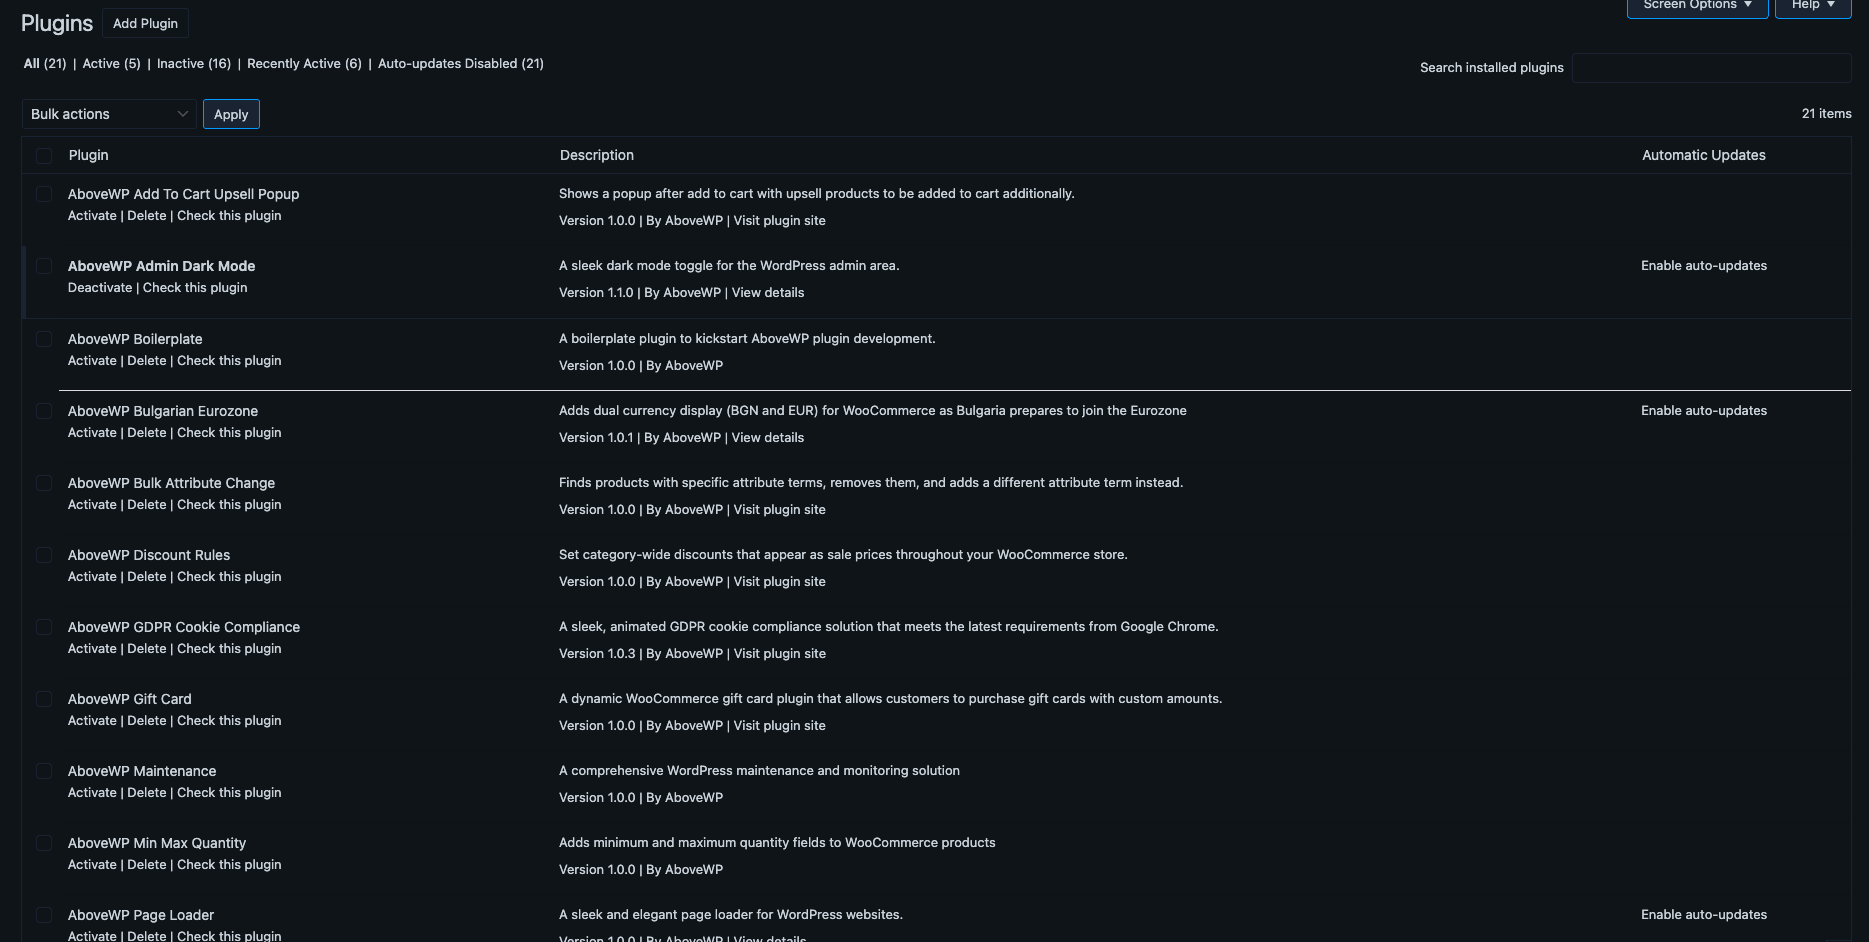Screen dimensions: 1869x942
Task: Expand the Help dropdown tab
Action: click(1812, 6)
